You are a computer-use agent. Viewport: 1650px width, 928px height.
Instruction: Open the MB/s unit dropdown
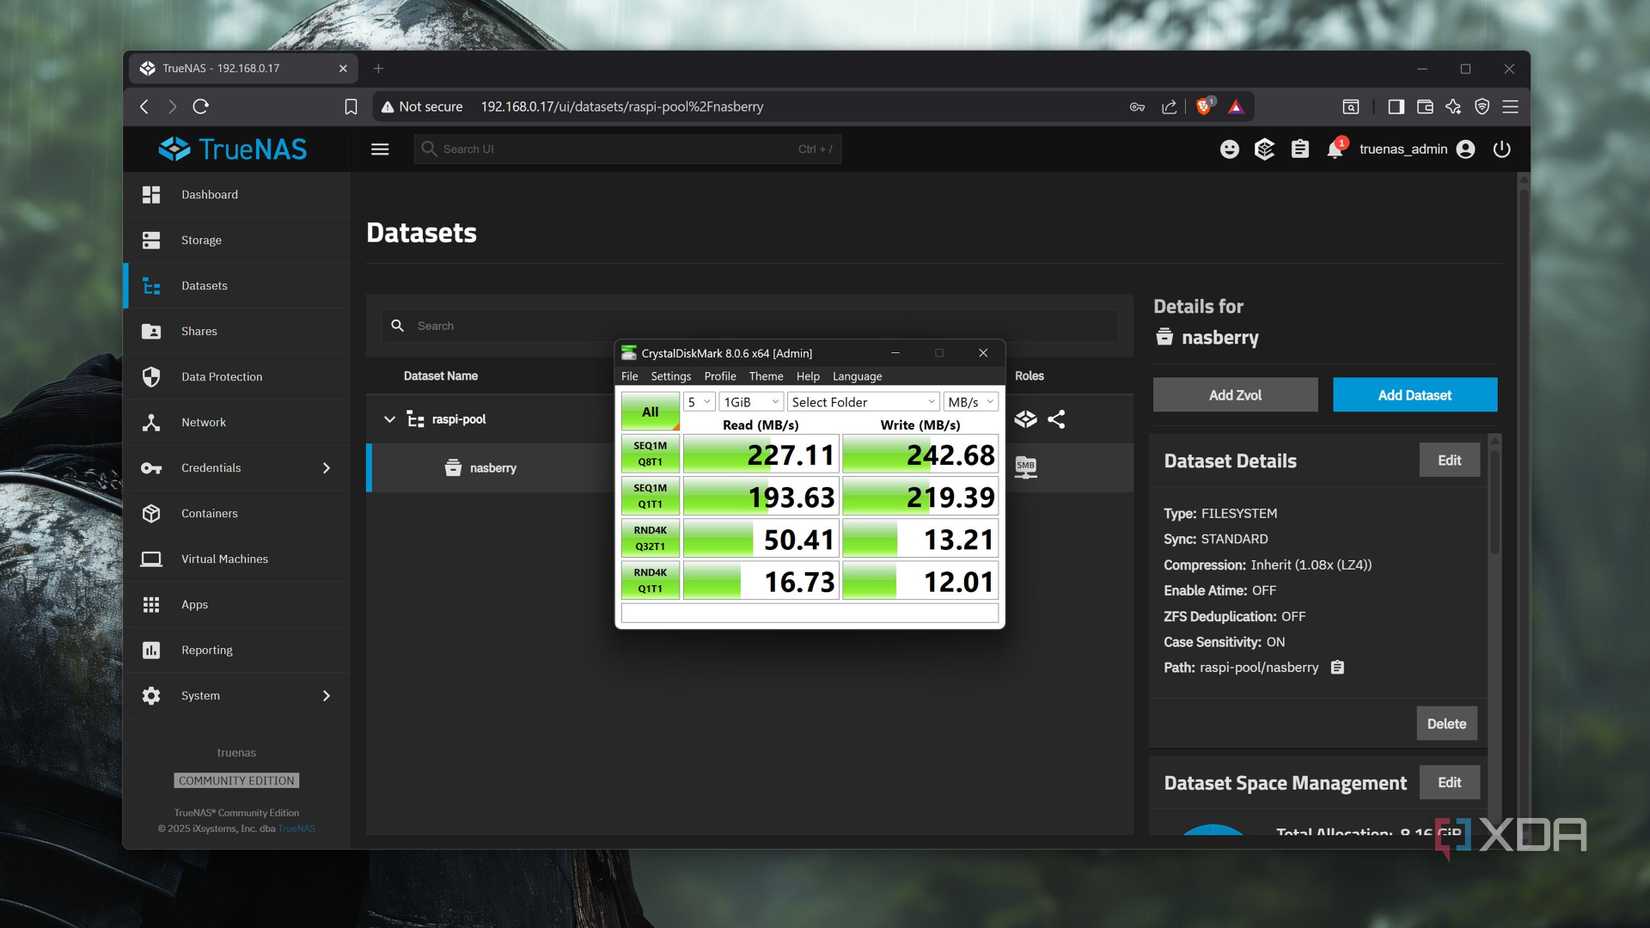[x=970, y=402]
